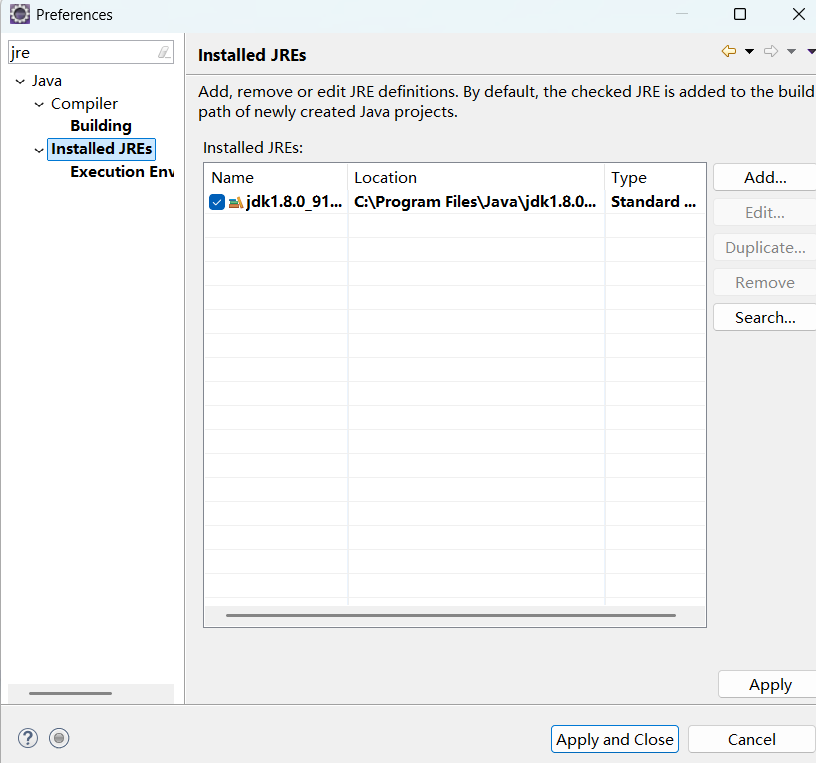Collapse the Java tree node
Viewport: 816px width, 763px height.
(x=21, y=80)
